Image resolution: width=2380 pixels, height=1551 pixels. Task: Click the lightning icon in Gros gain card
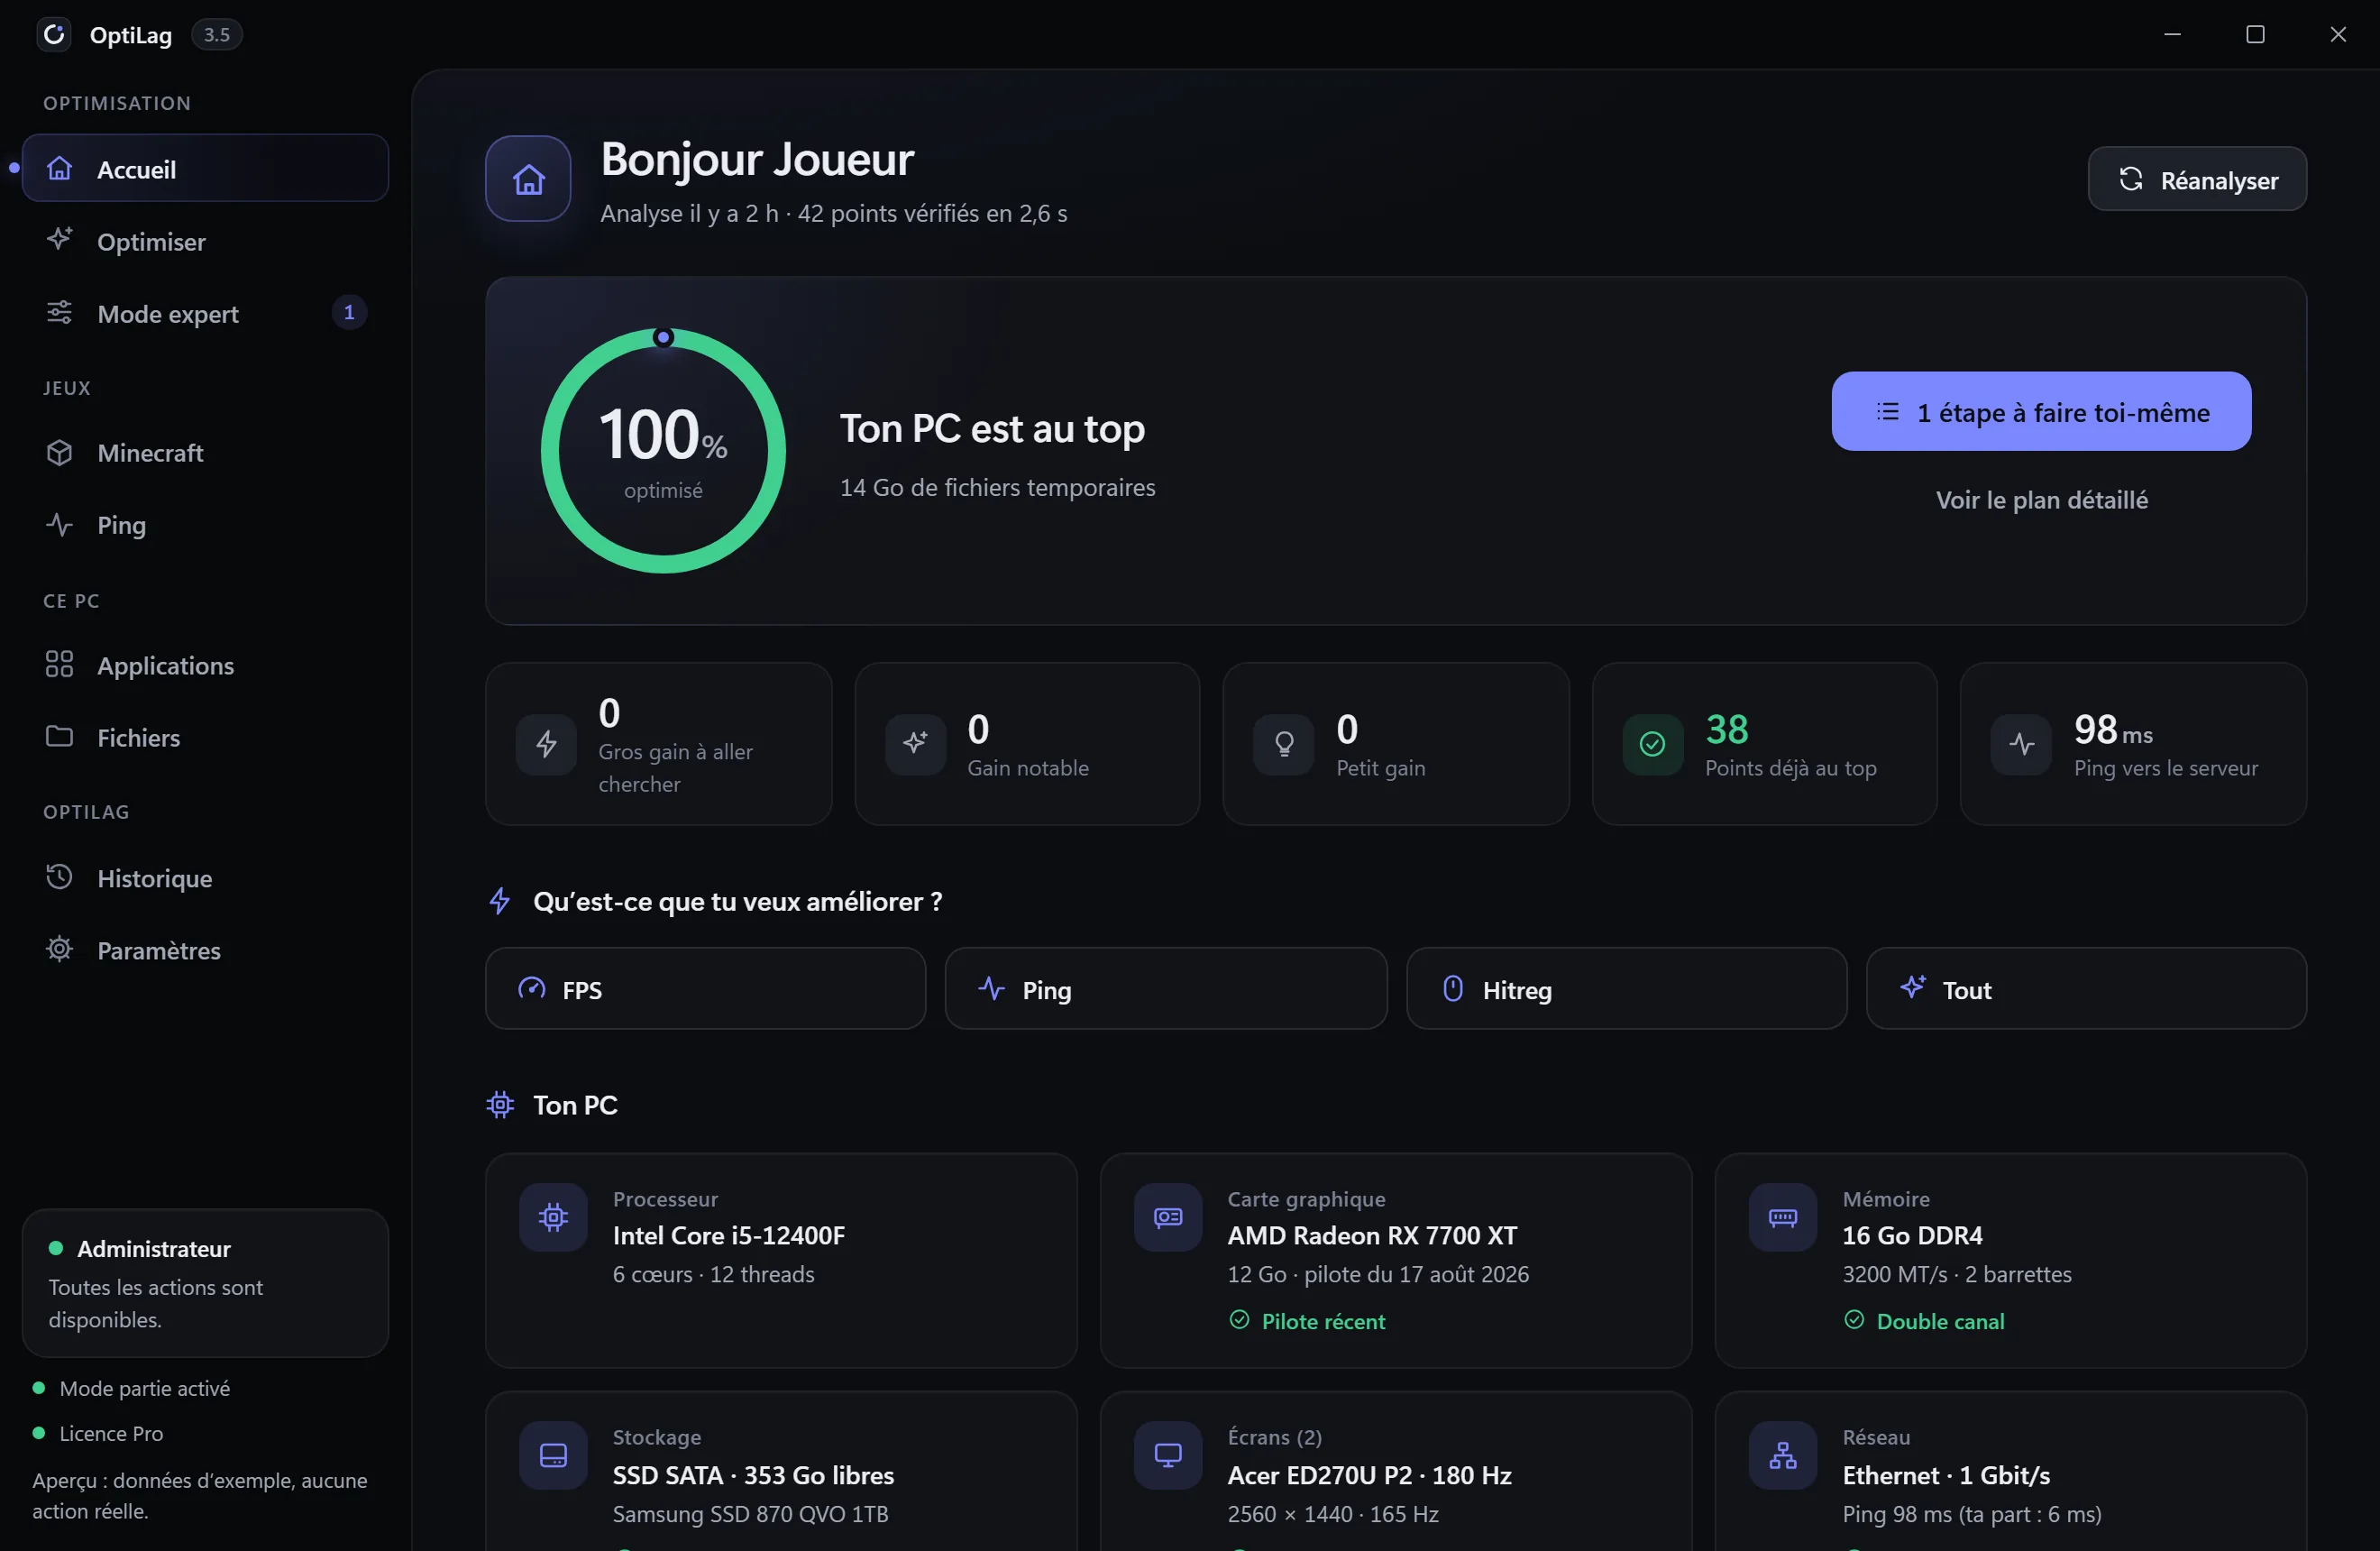pos(546,744)
